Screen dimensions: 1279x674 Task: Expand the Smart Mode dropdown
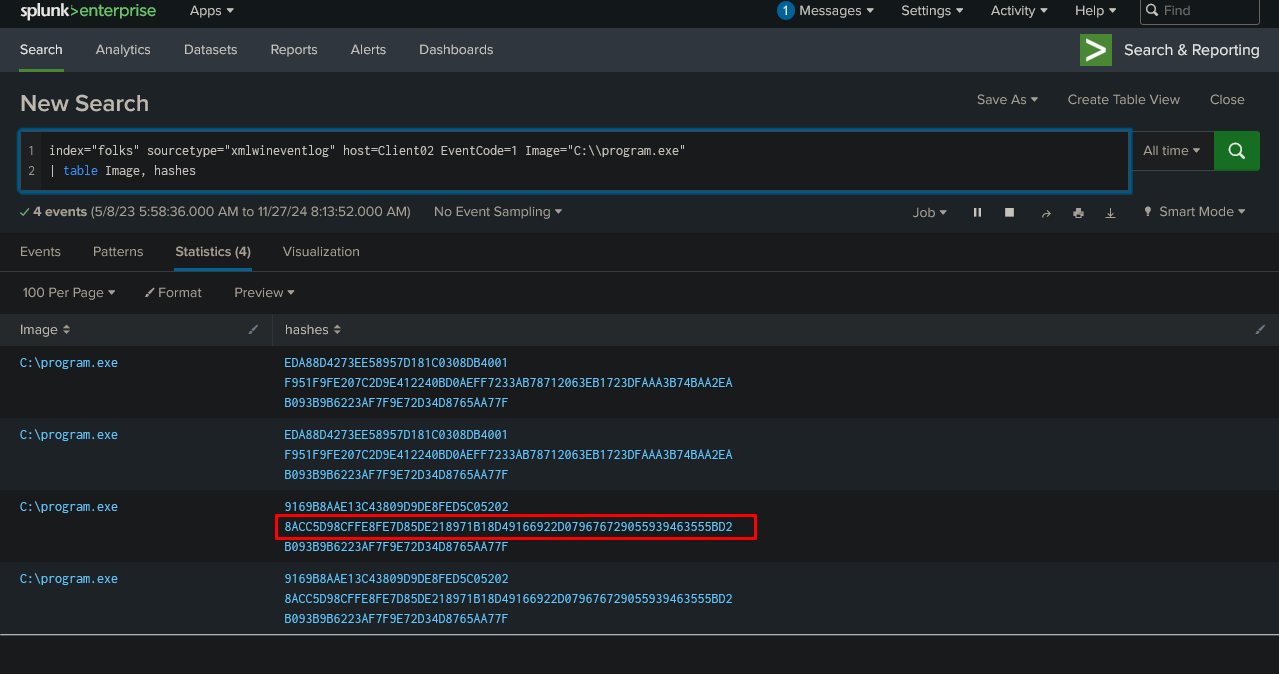pyautogui.click(x=1195, y=212)
